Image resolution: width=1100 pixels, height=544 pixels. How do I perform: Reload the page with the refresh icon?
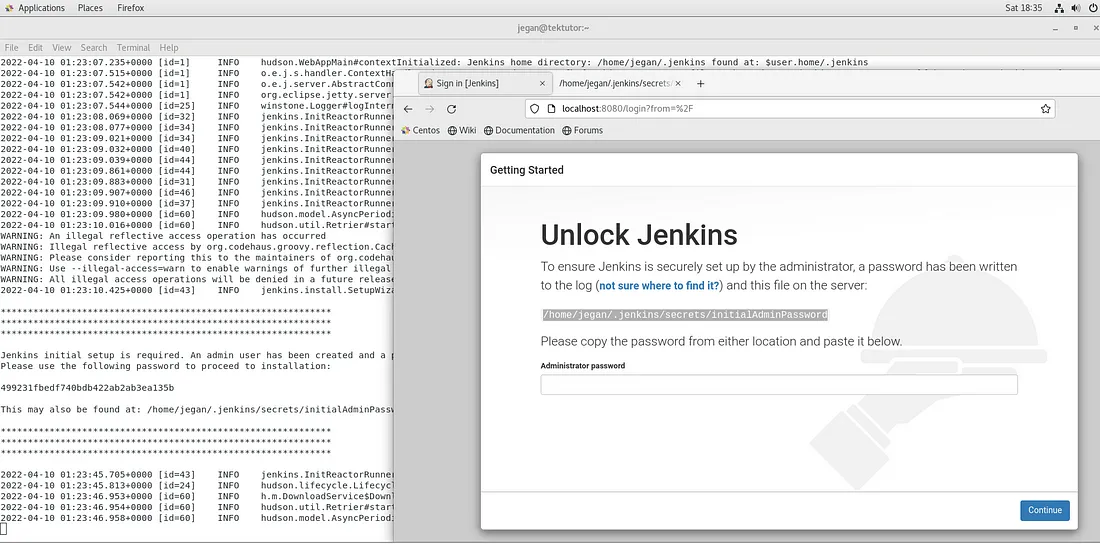coord(452,109)
